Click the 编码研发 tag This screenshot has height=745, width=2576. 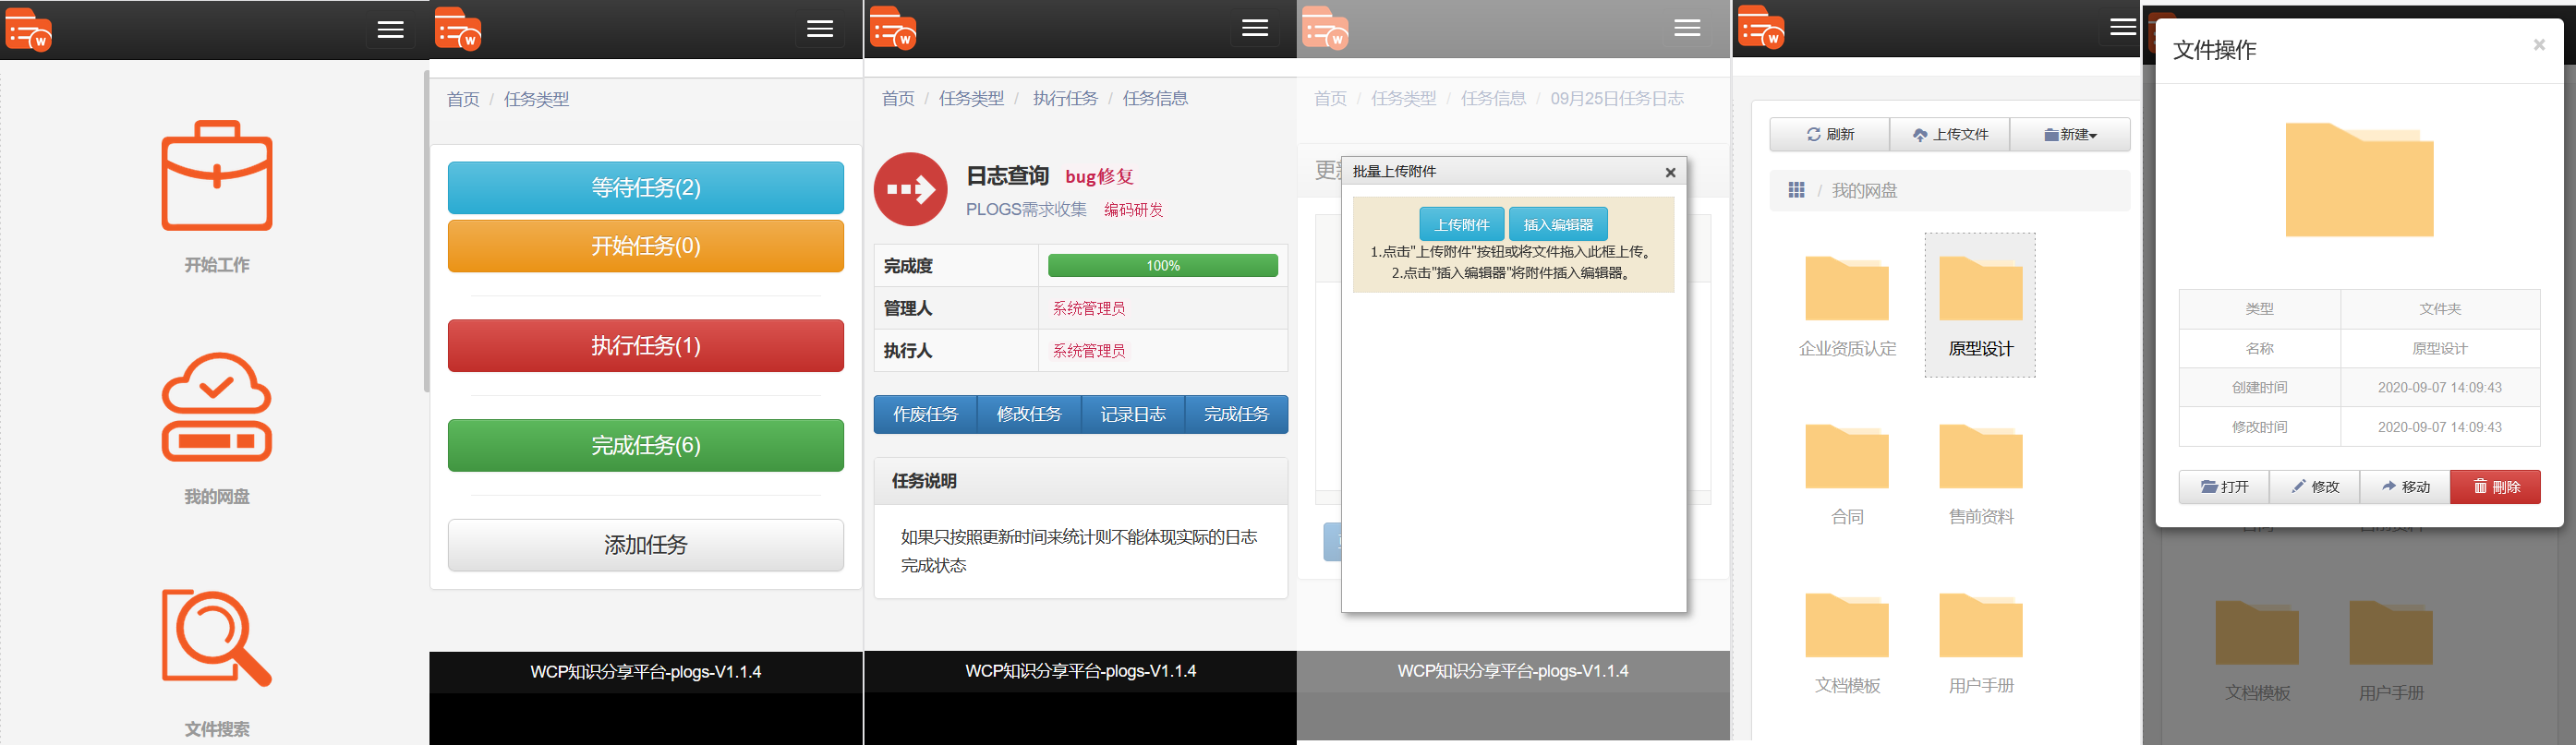pos(1134,210)
